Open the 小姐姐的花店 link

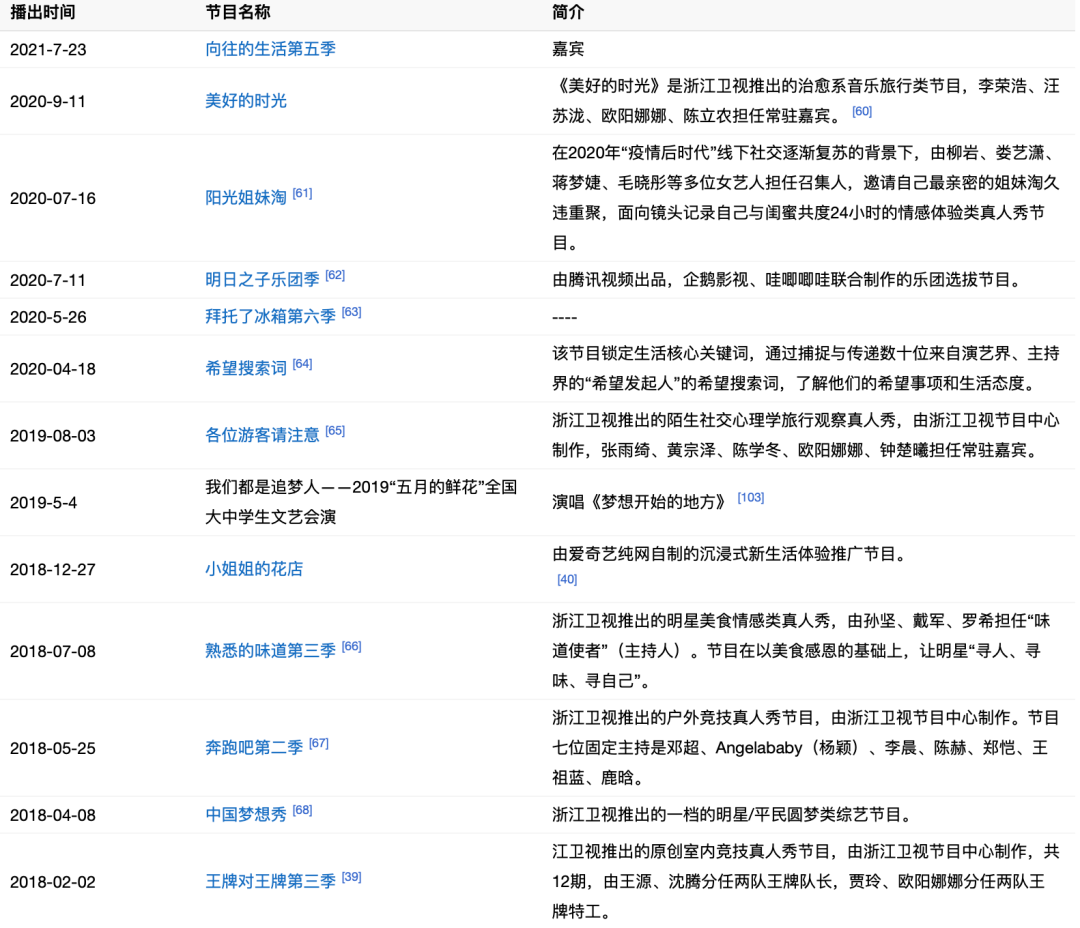(253, 569)
